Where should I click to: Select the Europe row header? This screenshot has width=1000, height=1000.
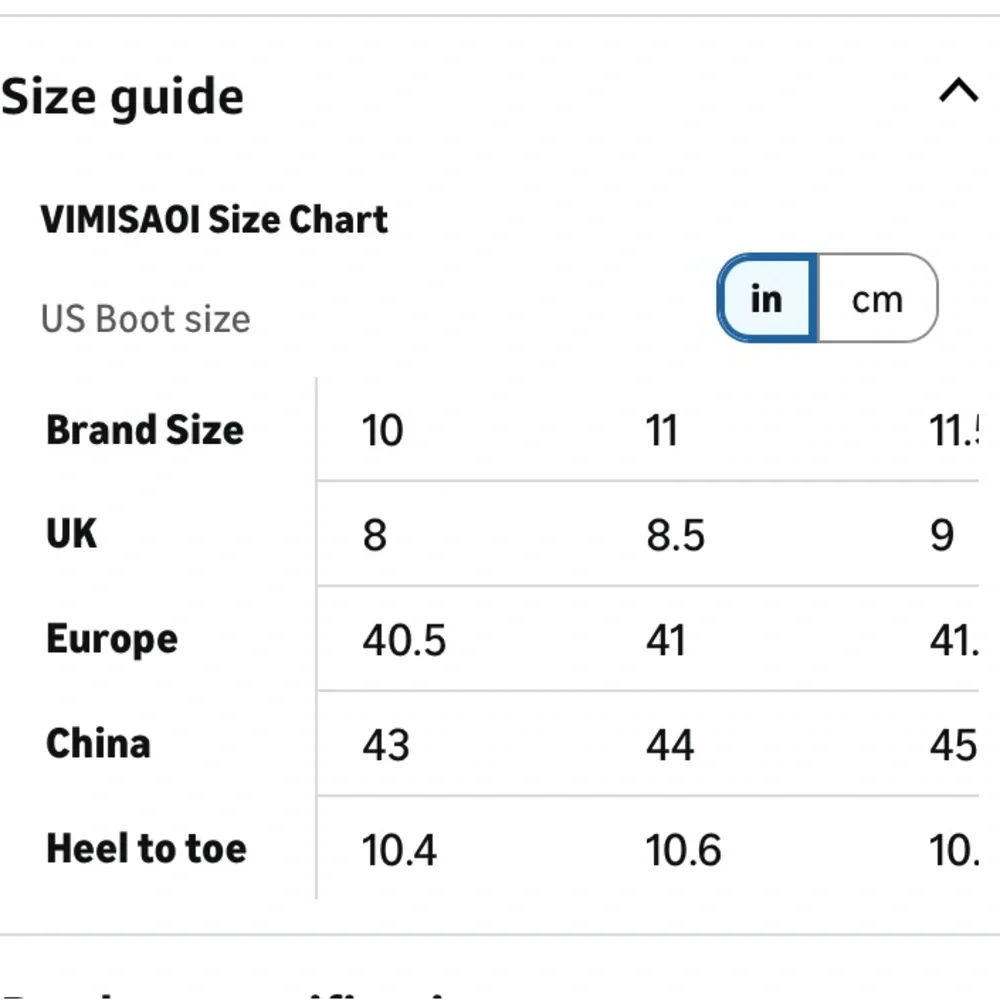coord(112,639)
